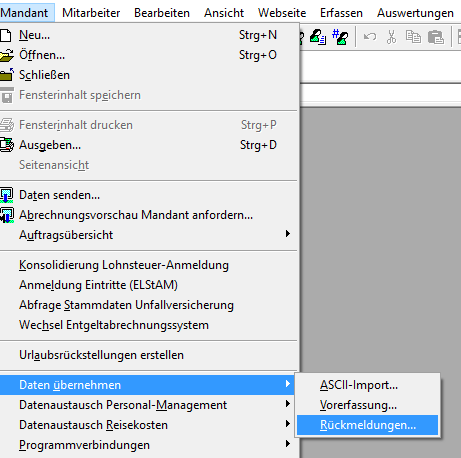Select Schließen menu entry
This screenshot has height=458, width=461.
[148, 75]
